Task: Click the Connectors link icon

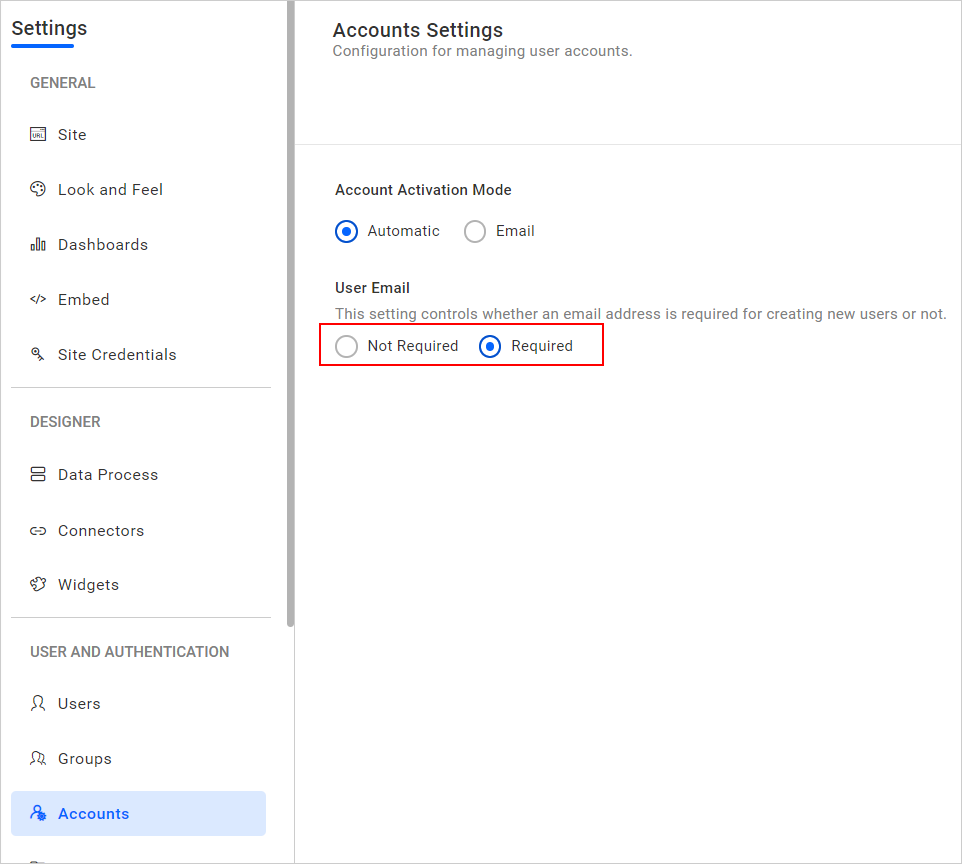Action: (38, 531)
